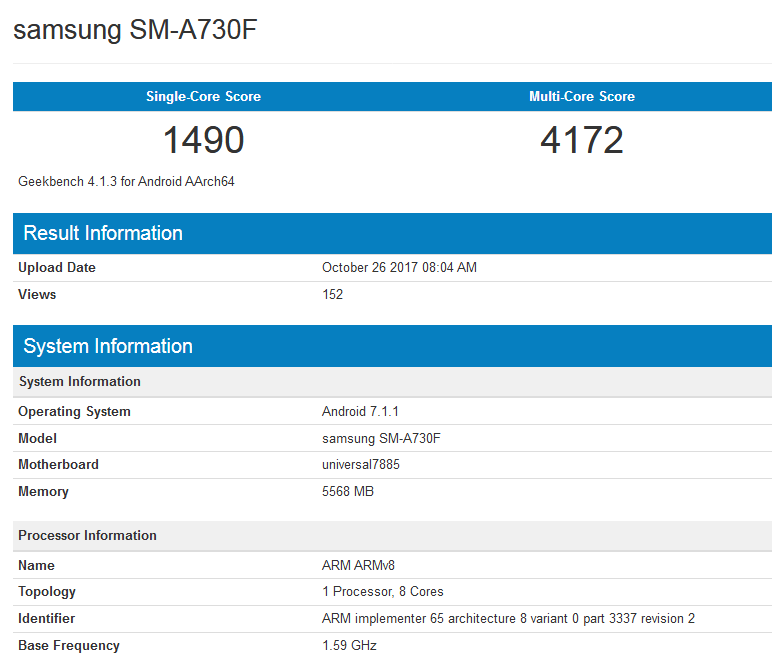Click the samsung SM-A730F page title
Viewport: 781px width, 664px height.
coord(135,30)
